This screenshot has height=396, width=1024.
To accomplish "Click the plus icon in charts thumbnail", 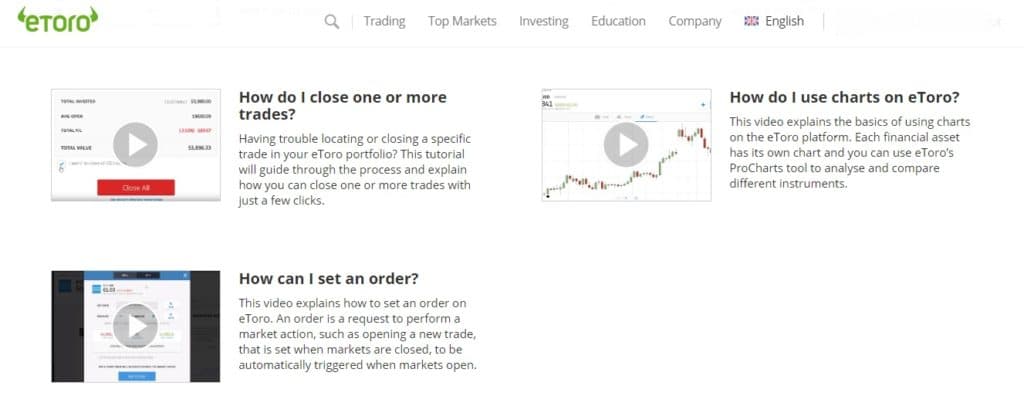I will point(703,105).
